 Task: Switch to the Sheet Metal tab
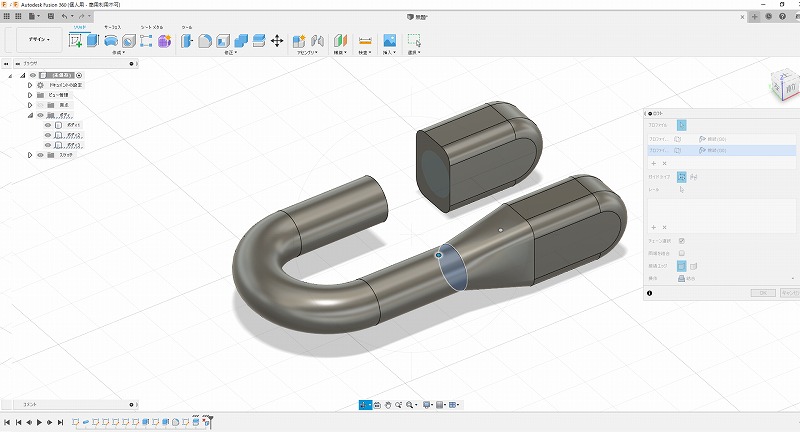153,27
